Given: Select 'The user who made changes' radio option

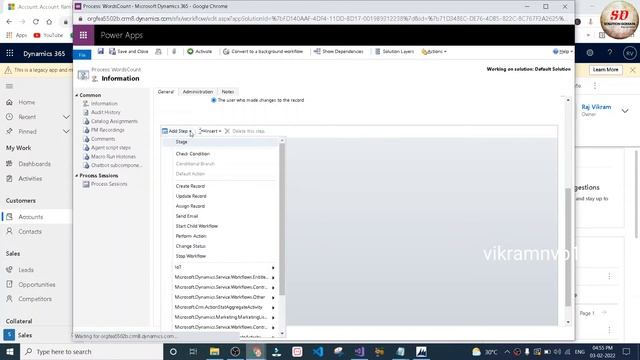Looking at the screenshot, I should pyautogui.click(x=213, y=100).
